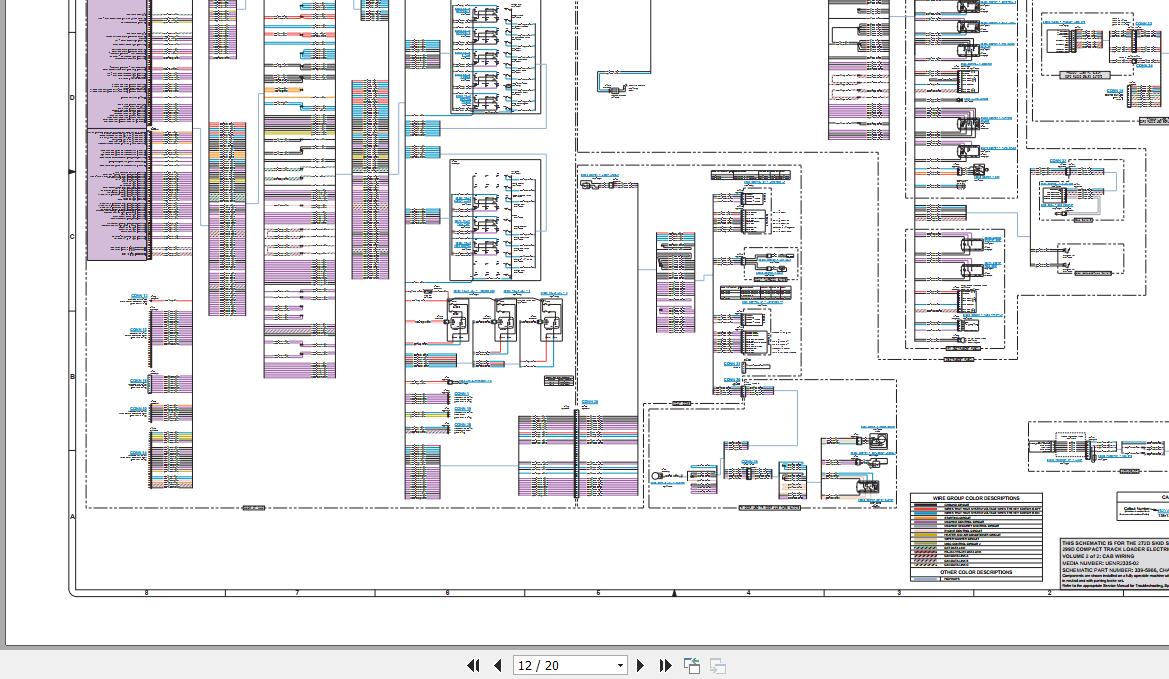Click the black triangle marker on the left edge
The width and height of the screenshot is (1169, 679).
[71, 172]
